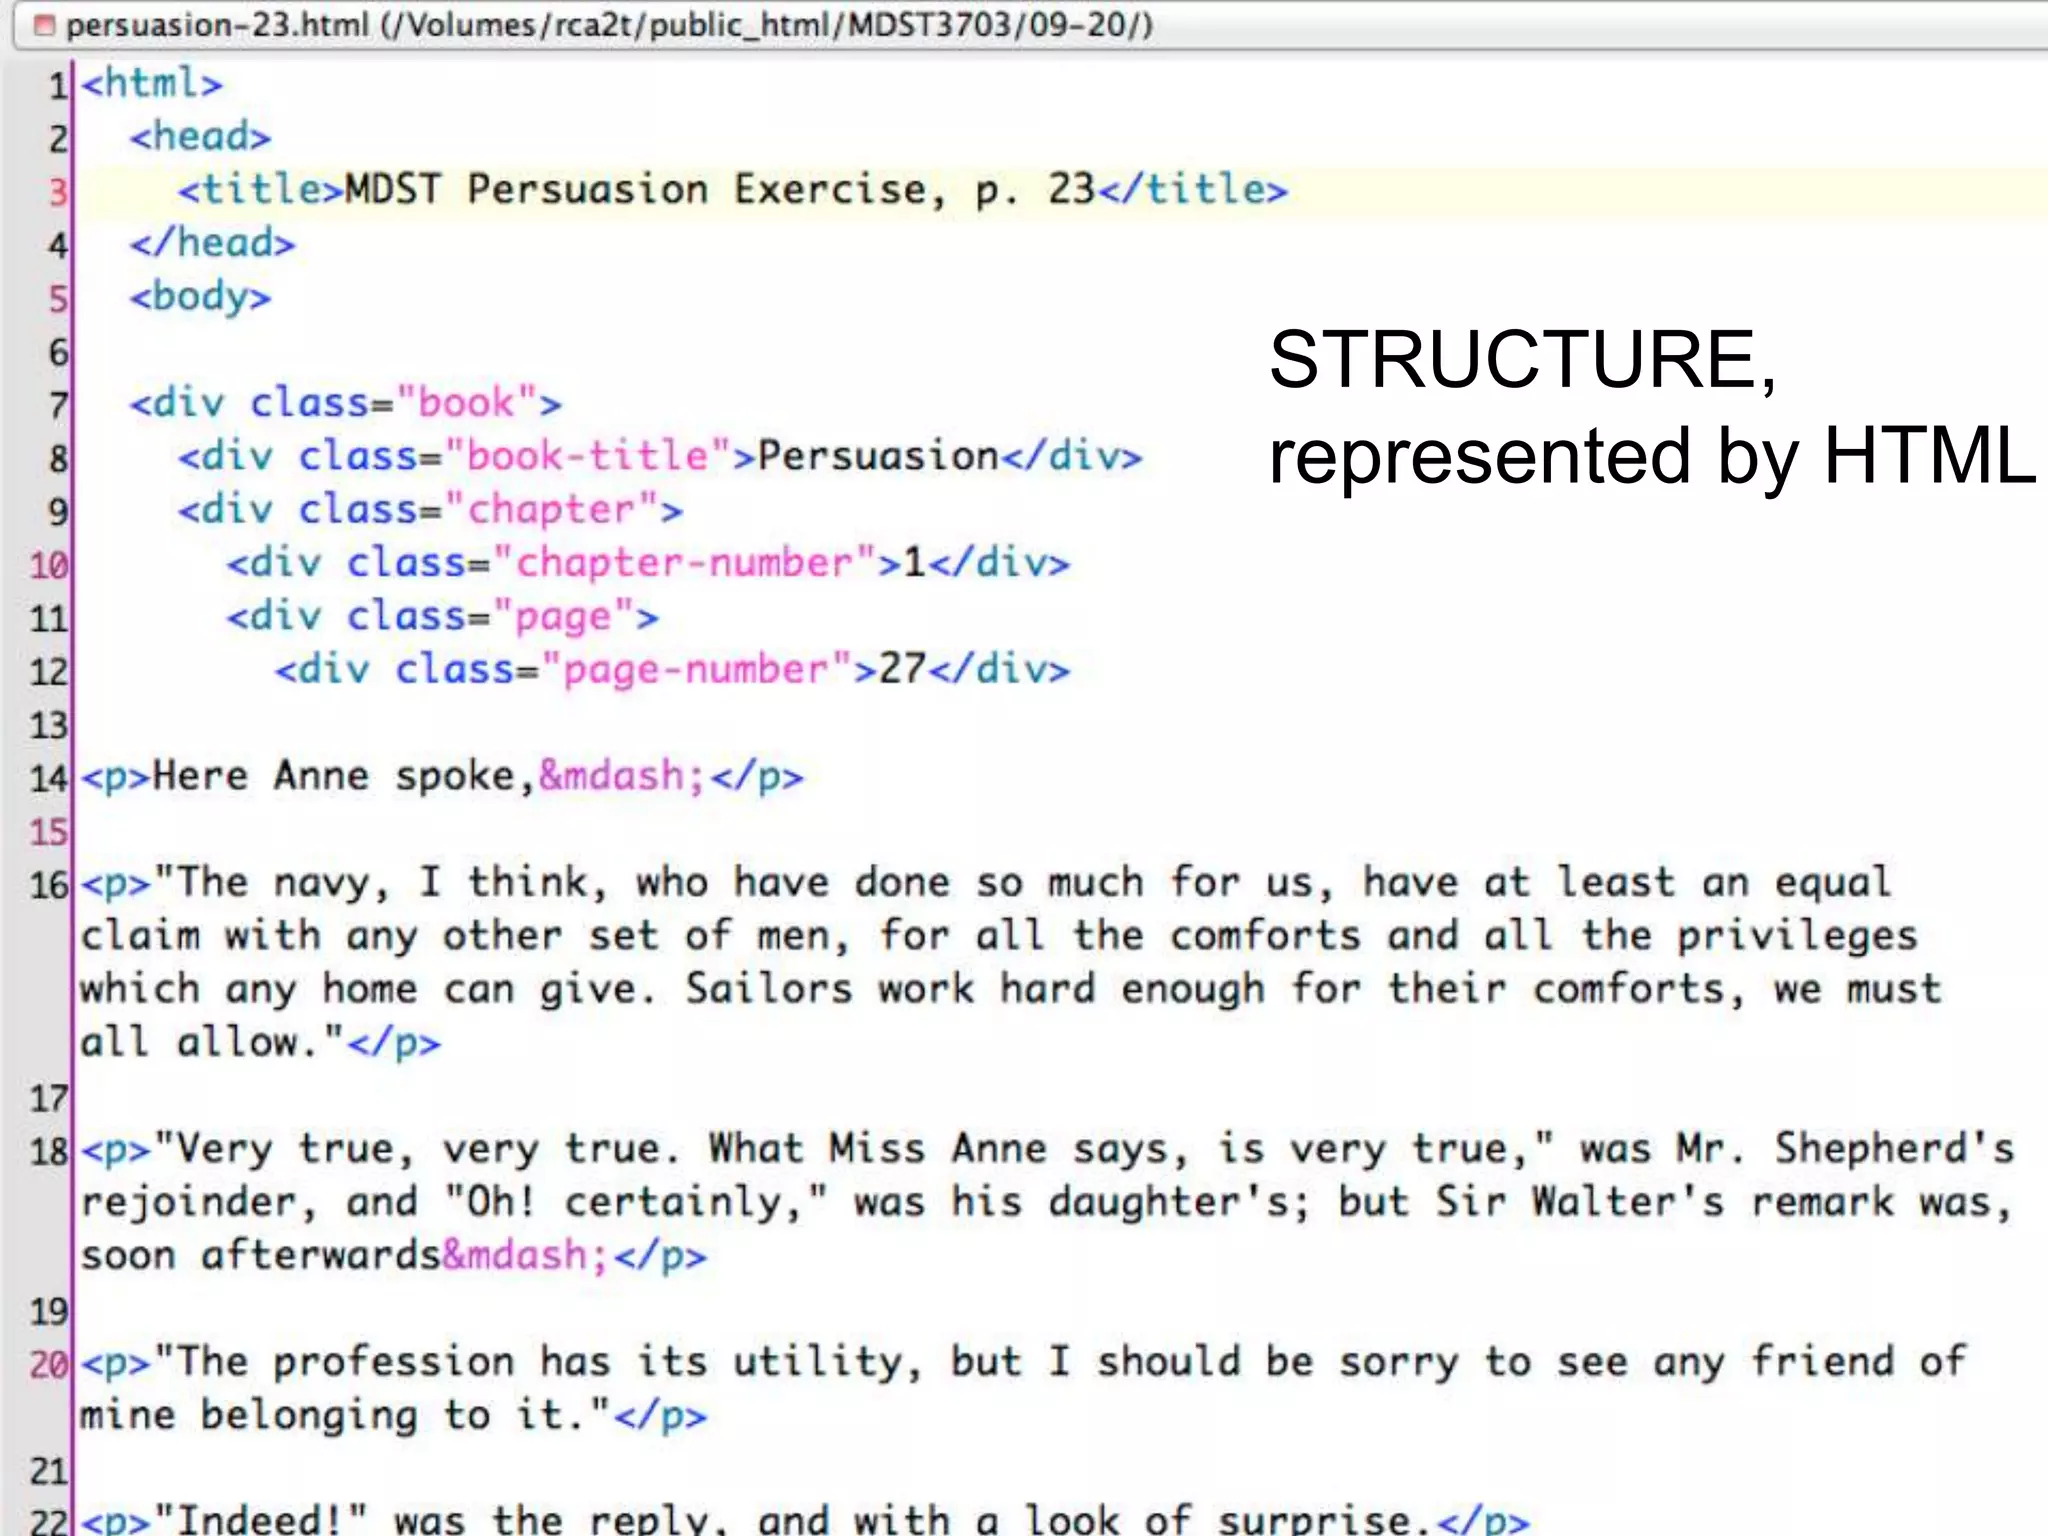Viewport: 2048px width, 1536px height.
Task: Click the paragraph beginning 'The navy, I think'
Action: coord(1010,962)
